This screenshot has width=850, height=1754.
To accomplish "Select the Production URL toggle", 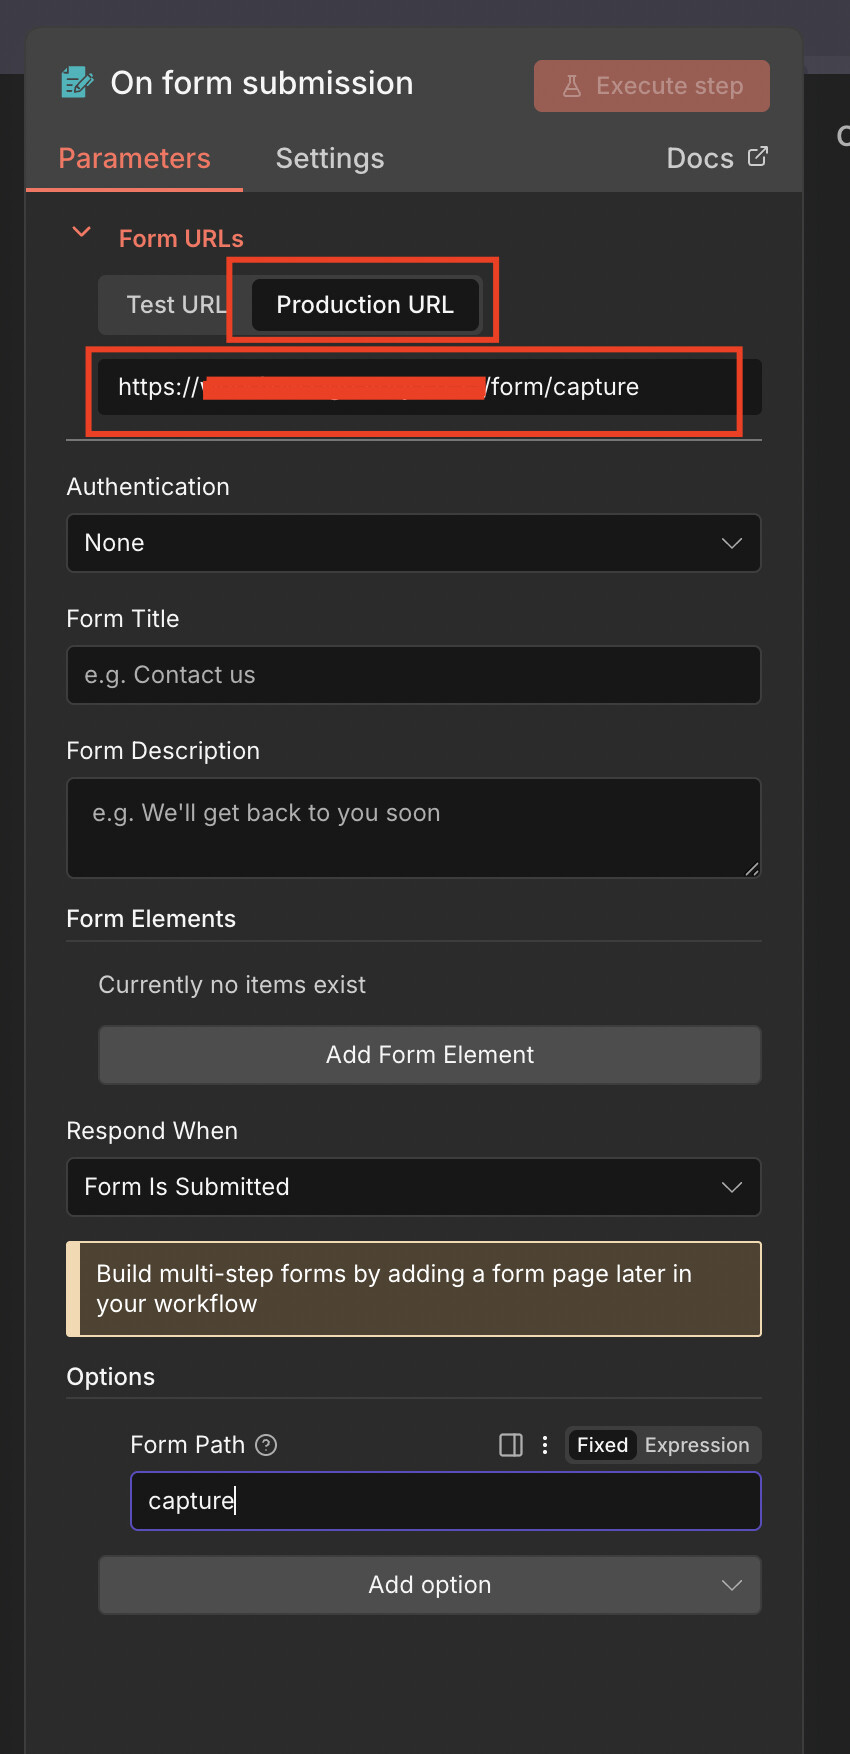I will 365,305.
